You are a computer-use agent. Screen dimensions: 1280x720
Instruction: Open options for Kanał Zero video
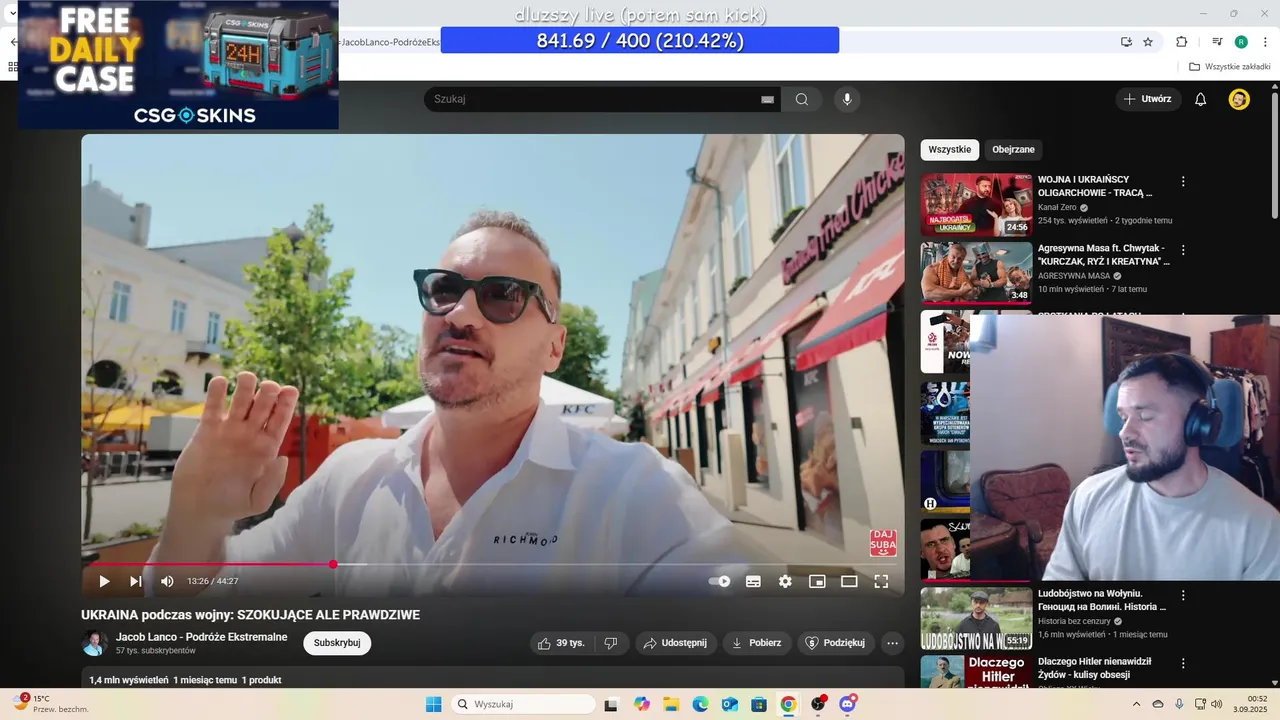coord(1183,182)
